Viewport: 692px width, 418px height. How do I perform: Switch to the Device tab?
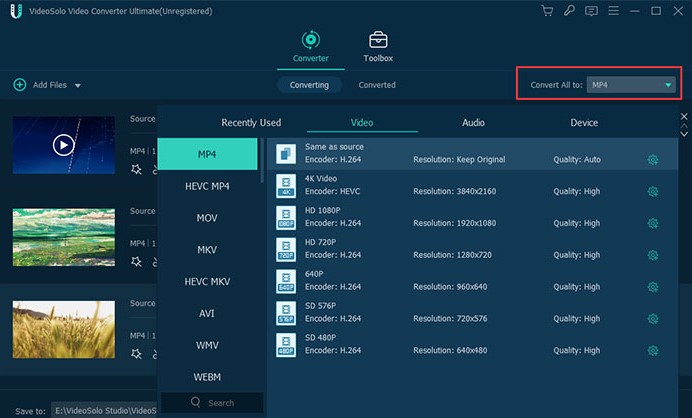click(x=584, y=123)
